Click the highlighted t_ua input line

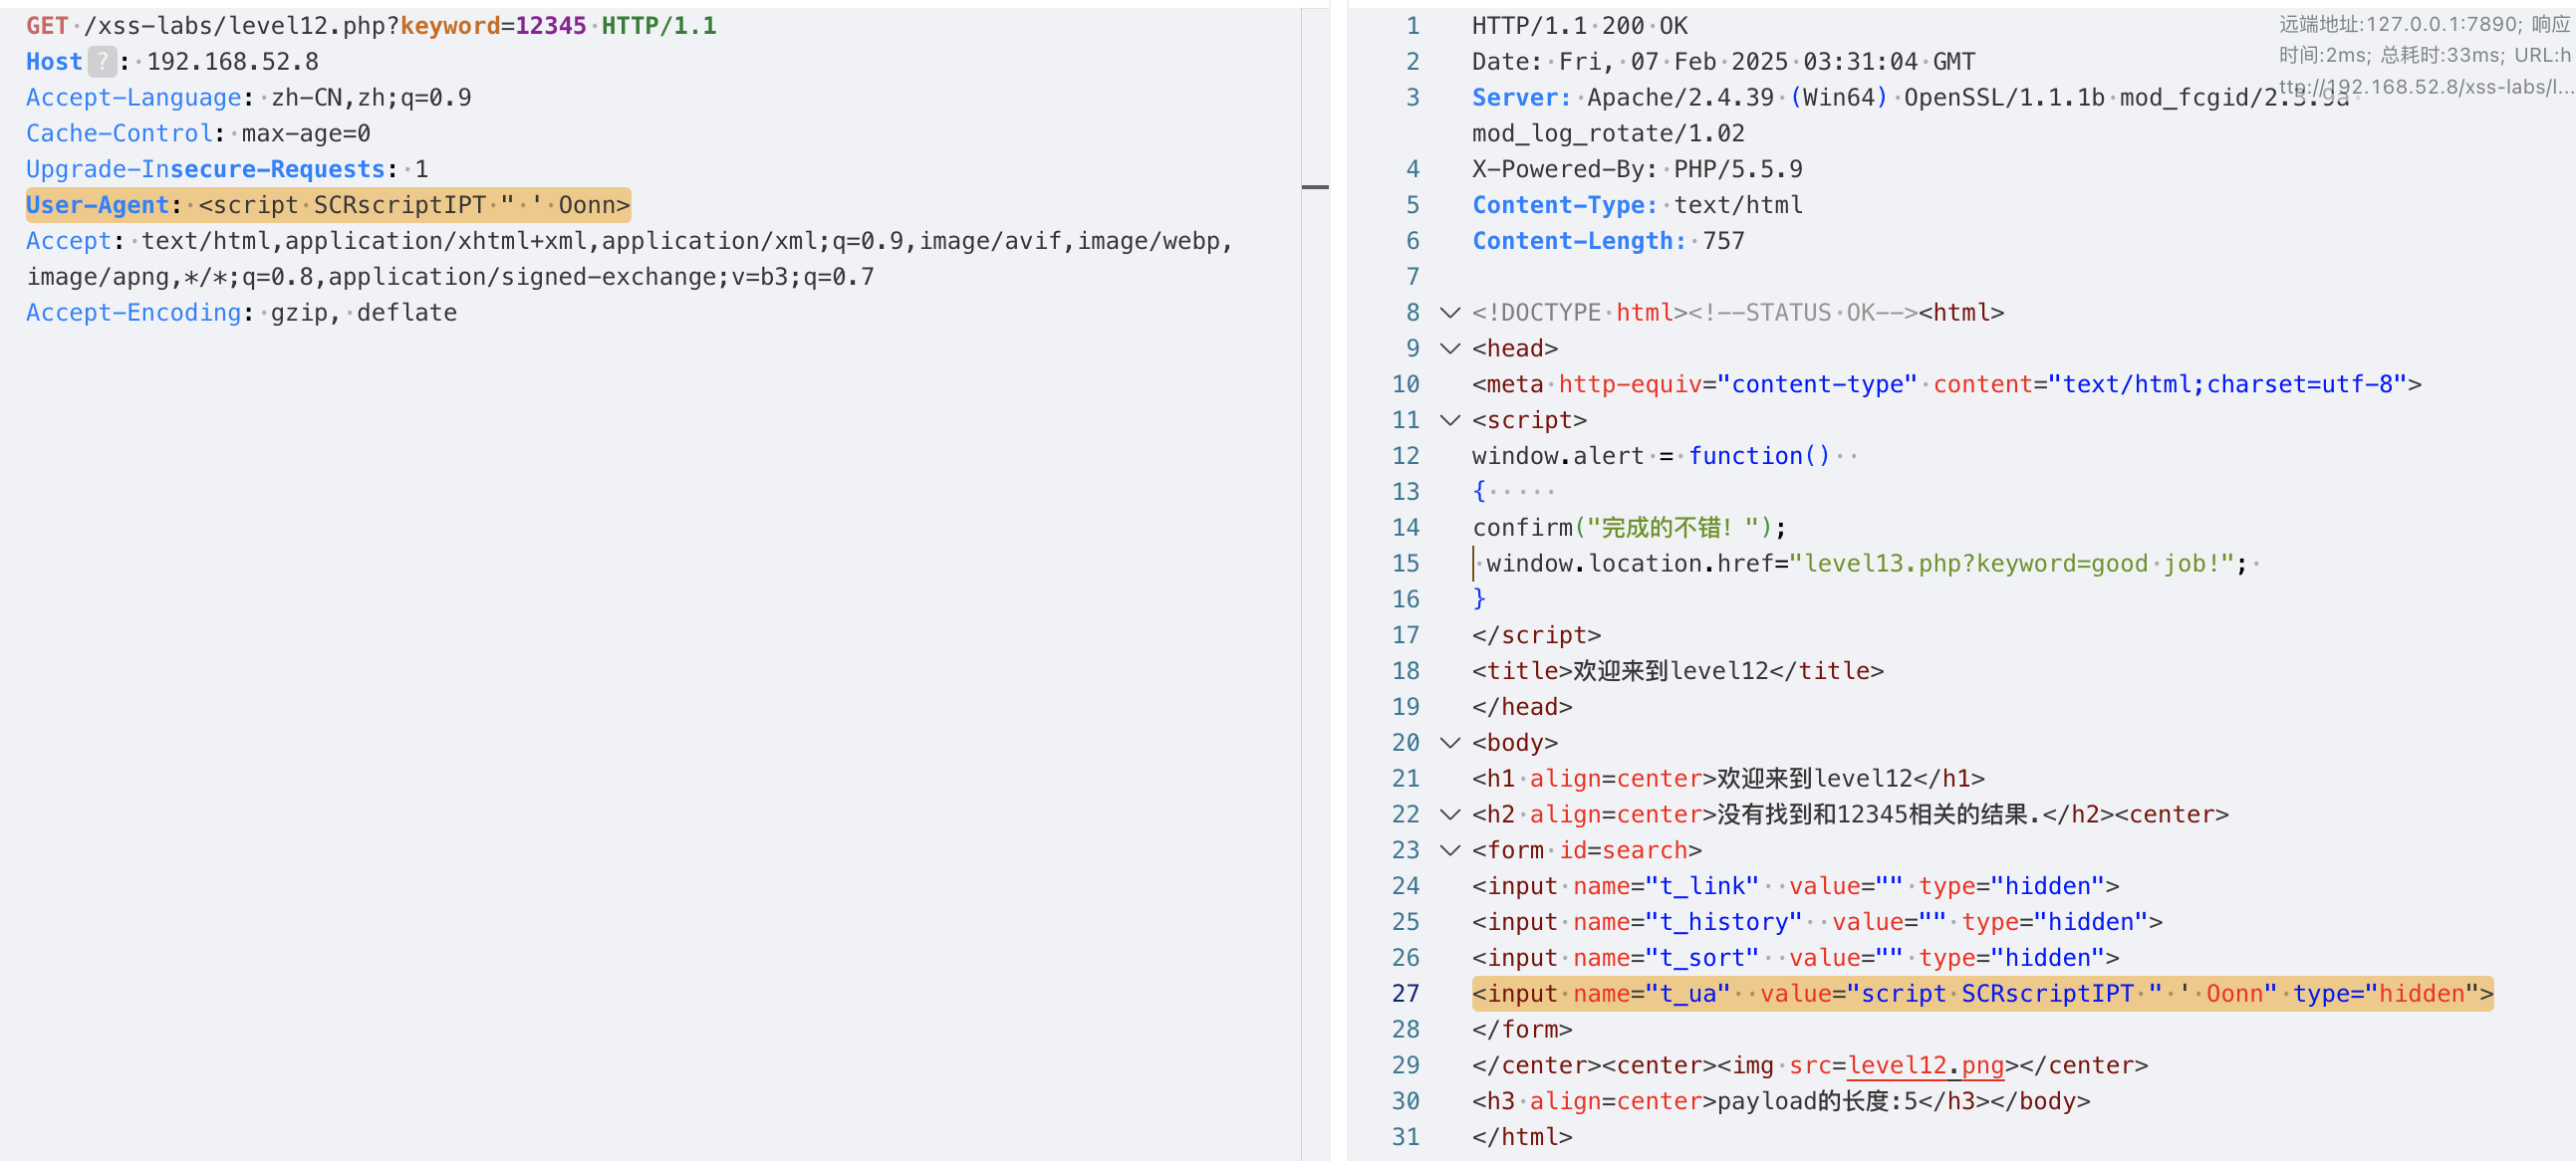point(1981,994)
